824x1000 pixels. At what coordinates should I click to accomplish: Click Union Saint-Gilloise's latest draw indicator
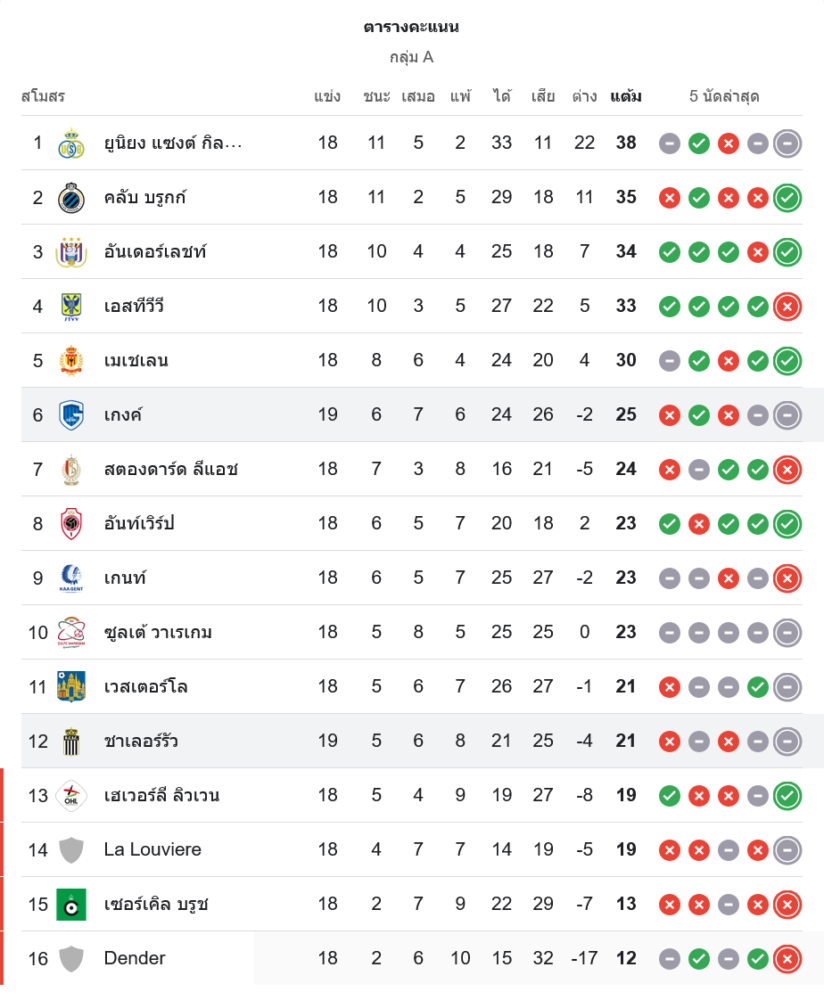coord(788,143)
